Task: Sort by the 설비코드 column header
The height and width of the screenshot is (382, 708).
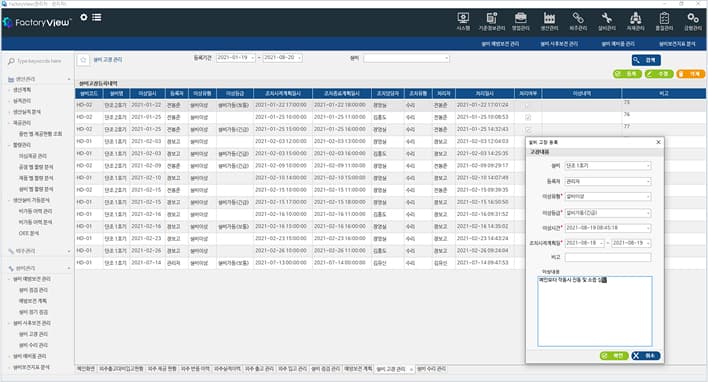Action: (89, 93)
